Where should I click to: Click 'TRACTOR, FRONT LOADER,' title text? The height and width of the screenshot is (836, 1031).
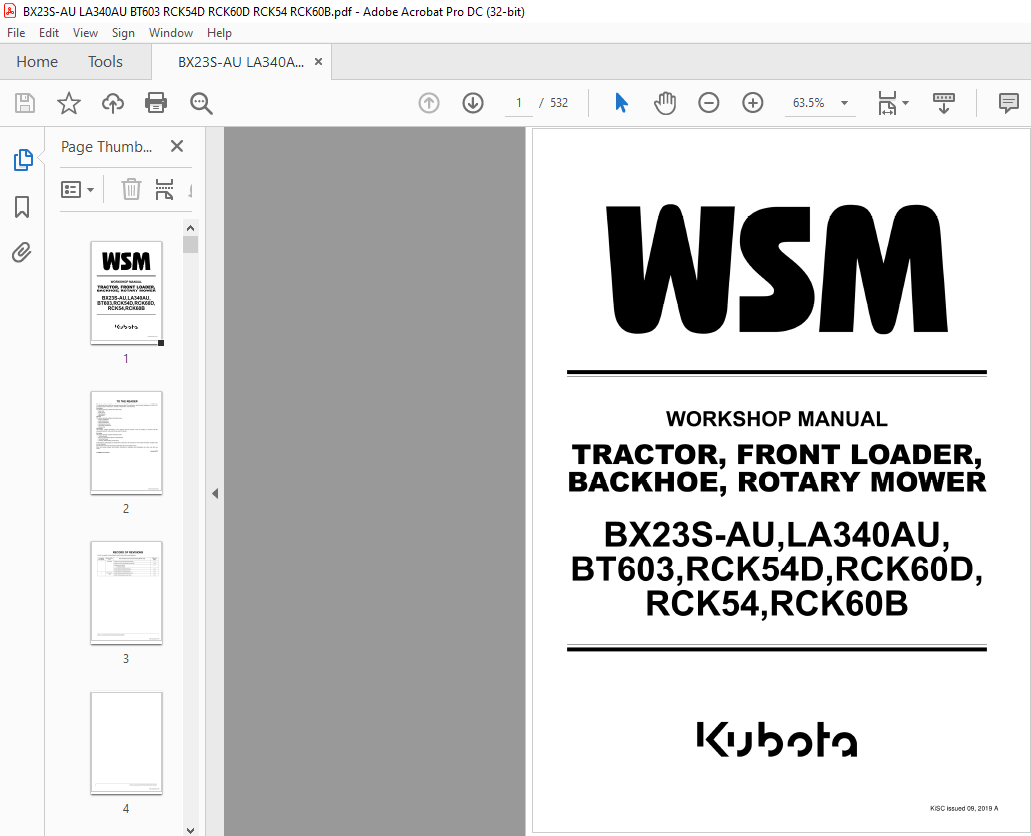(777, 455)
